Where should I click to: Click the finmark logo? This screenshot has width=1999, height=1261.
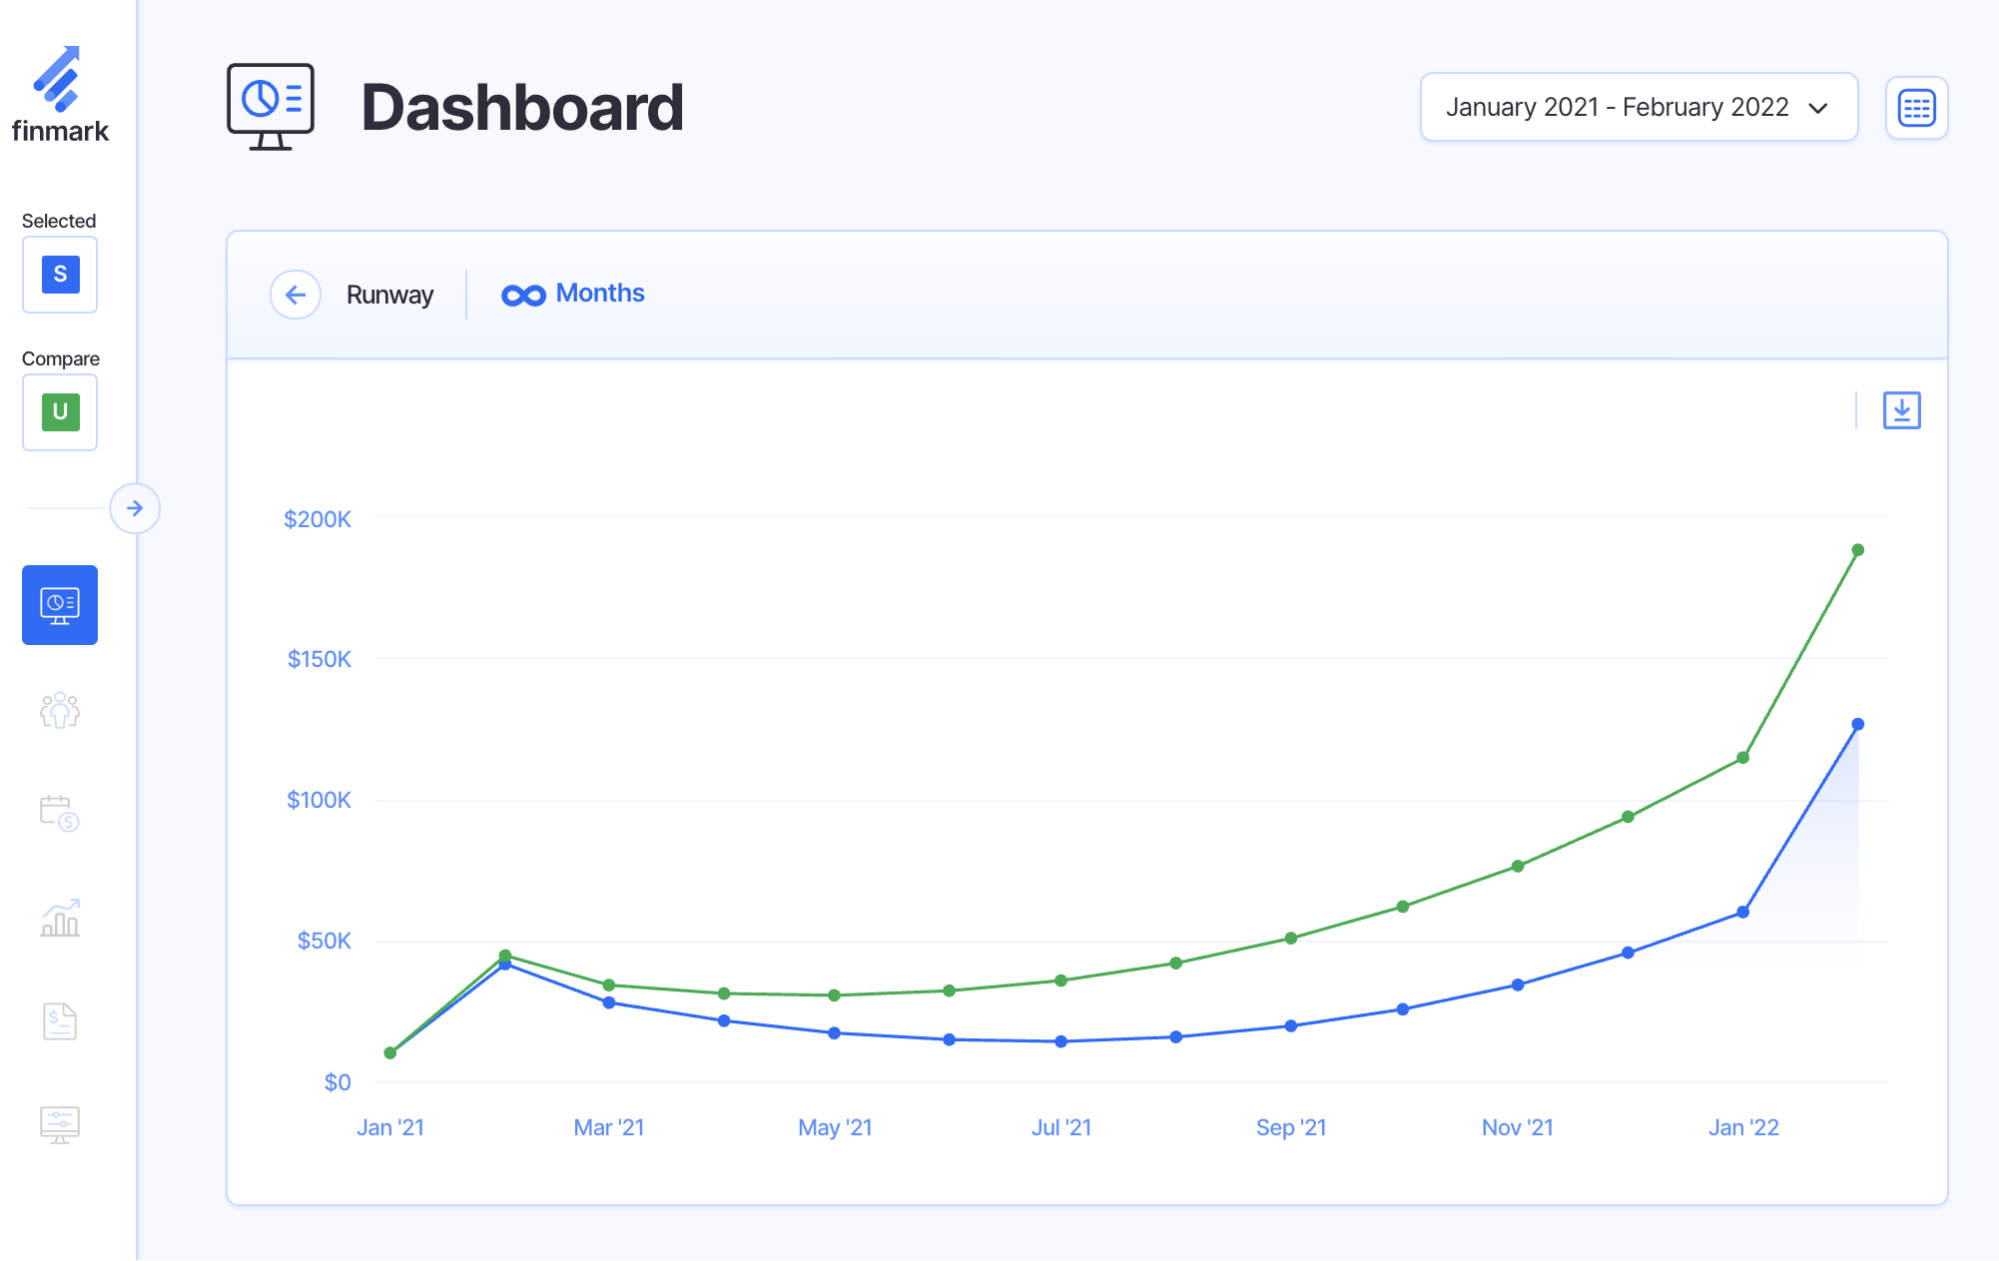click(x=59, y=95)
